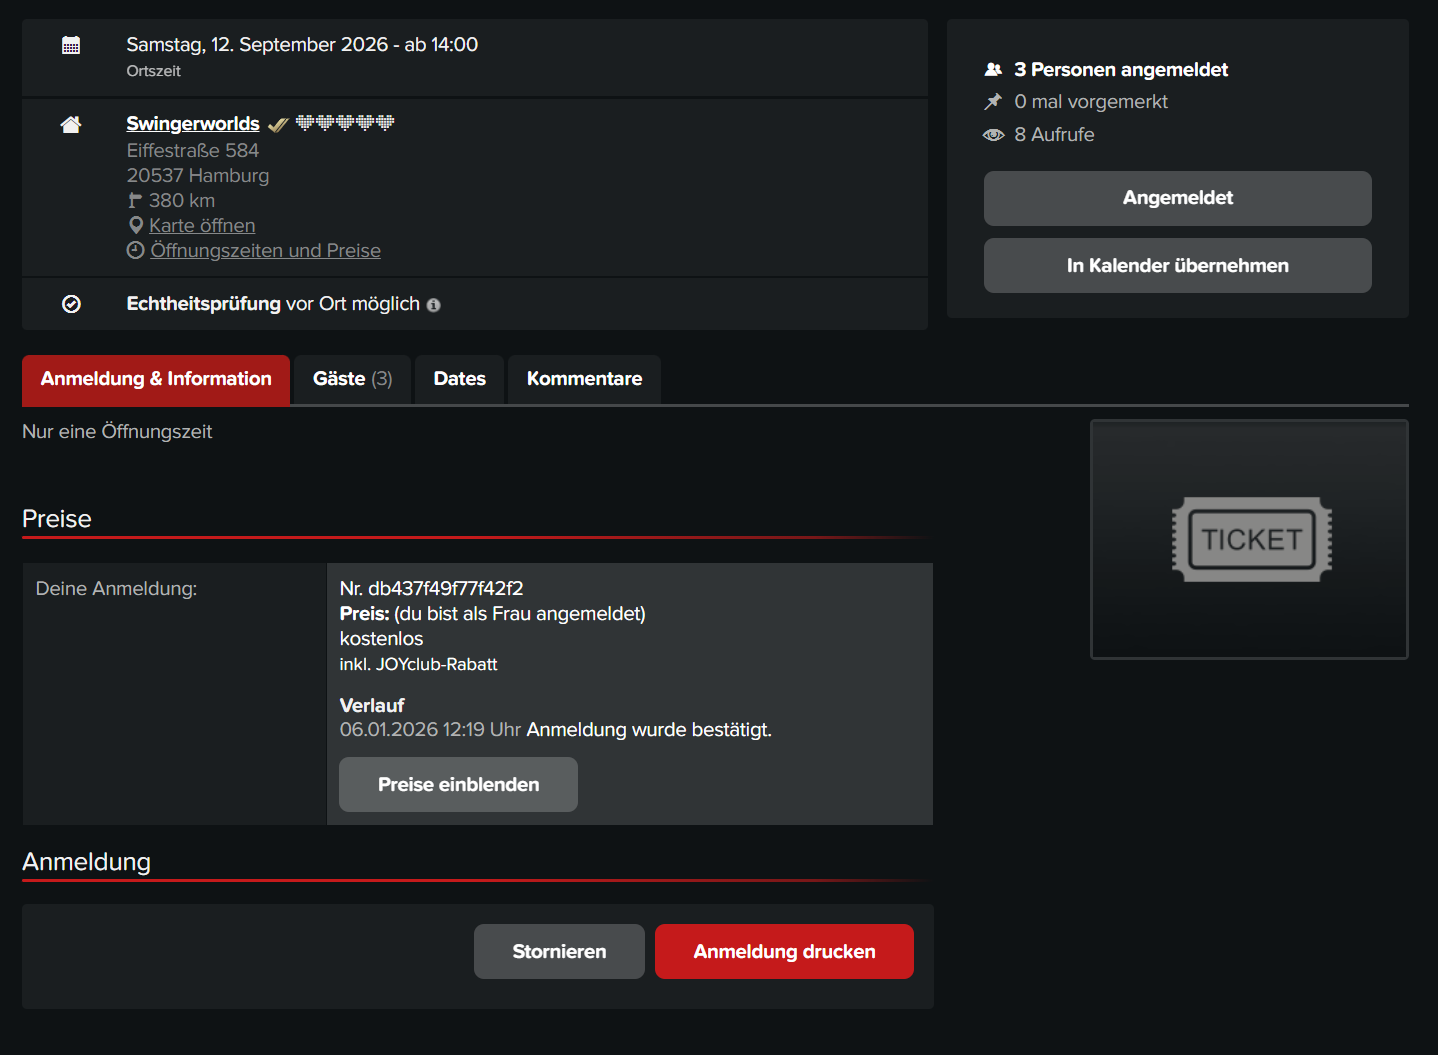This screenshot has width=1438, height=1055.
Task: Click the calendar icon beside the event date
Action: tap(71, 45)
